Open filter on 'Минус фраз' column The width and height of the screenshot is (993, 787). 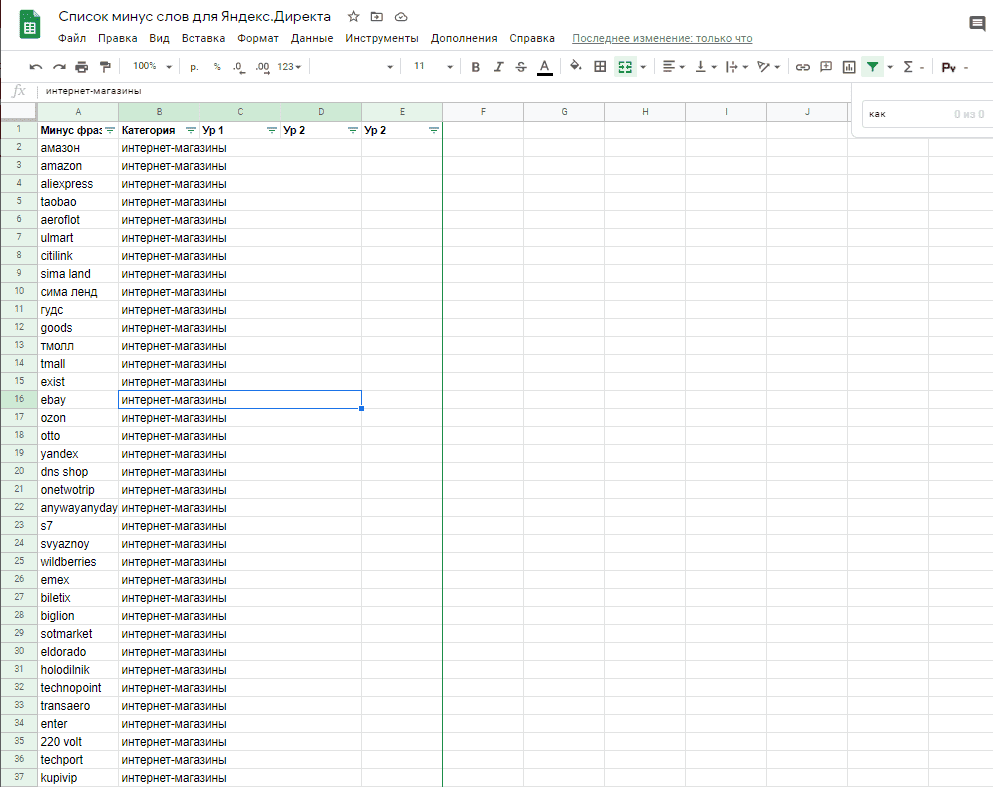[110, 130]
